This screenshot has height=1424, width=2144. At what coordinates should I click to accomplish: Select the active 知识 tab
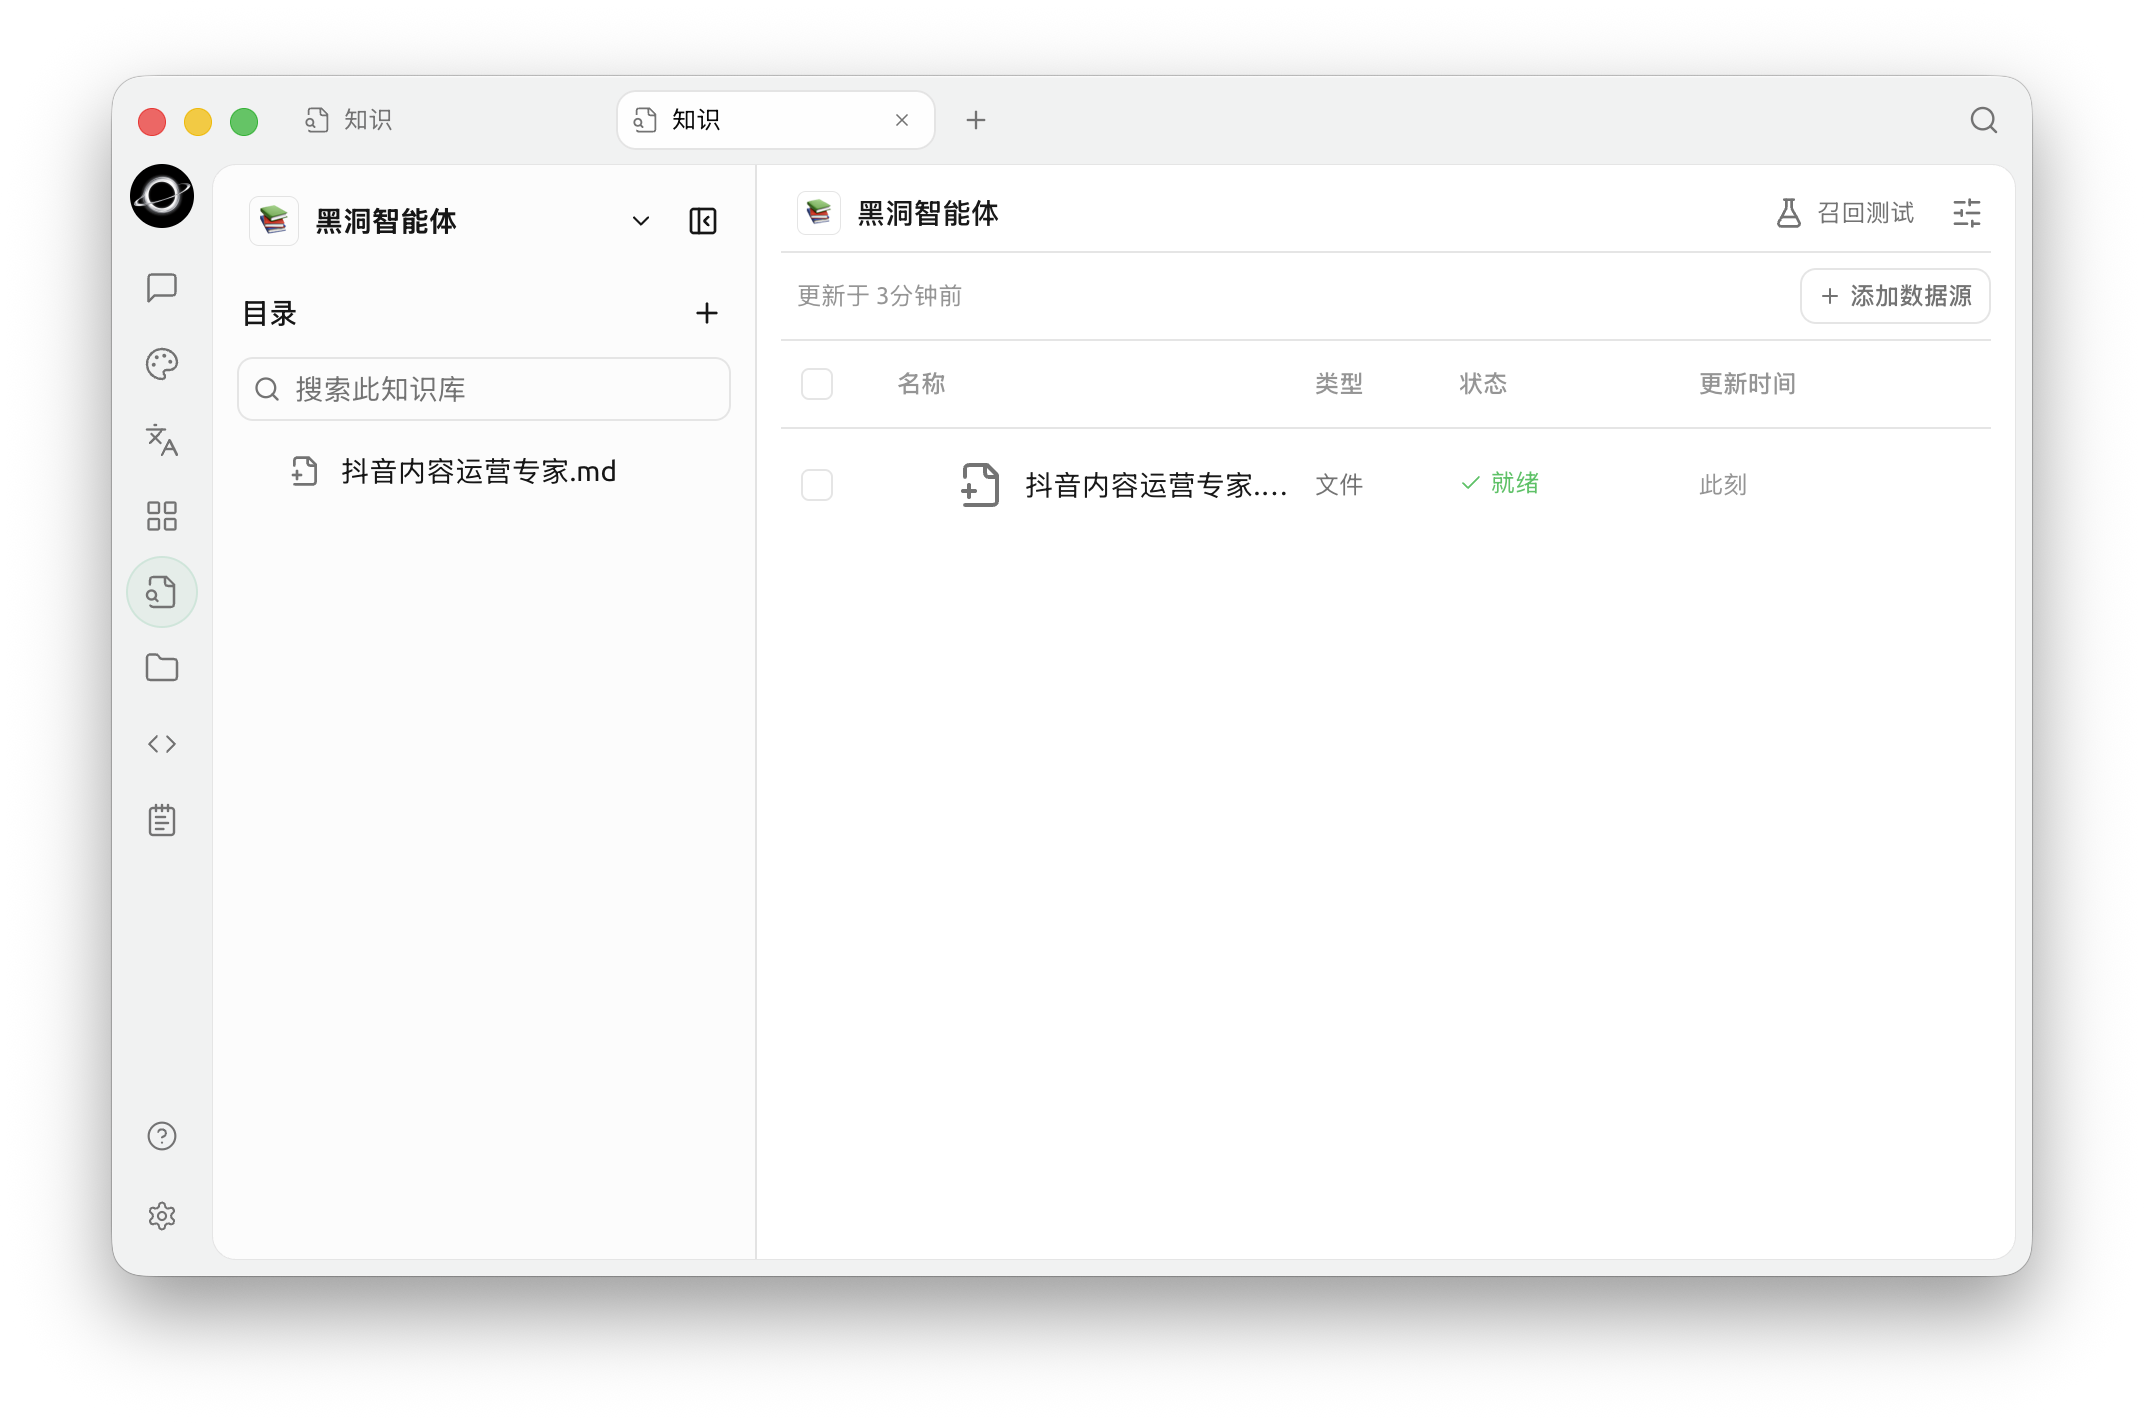(x=776, y=120)
